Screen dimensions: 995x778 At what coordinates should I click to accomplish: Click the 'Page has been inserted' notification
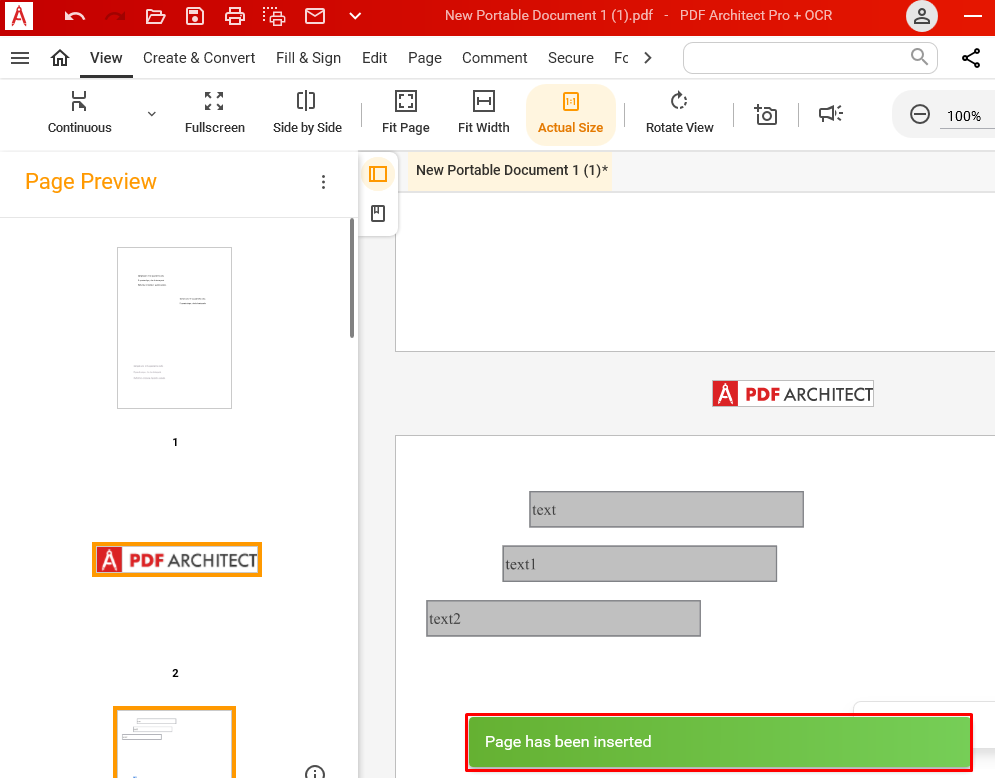[719, 742]
